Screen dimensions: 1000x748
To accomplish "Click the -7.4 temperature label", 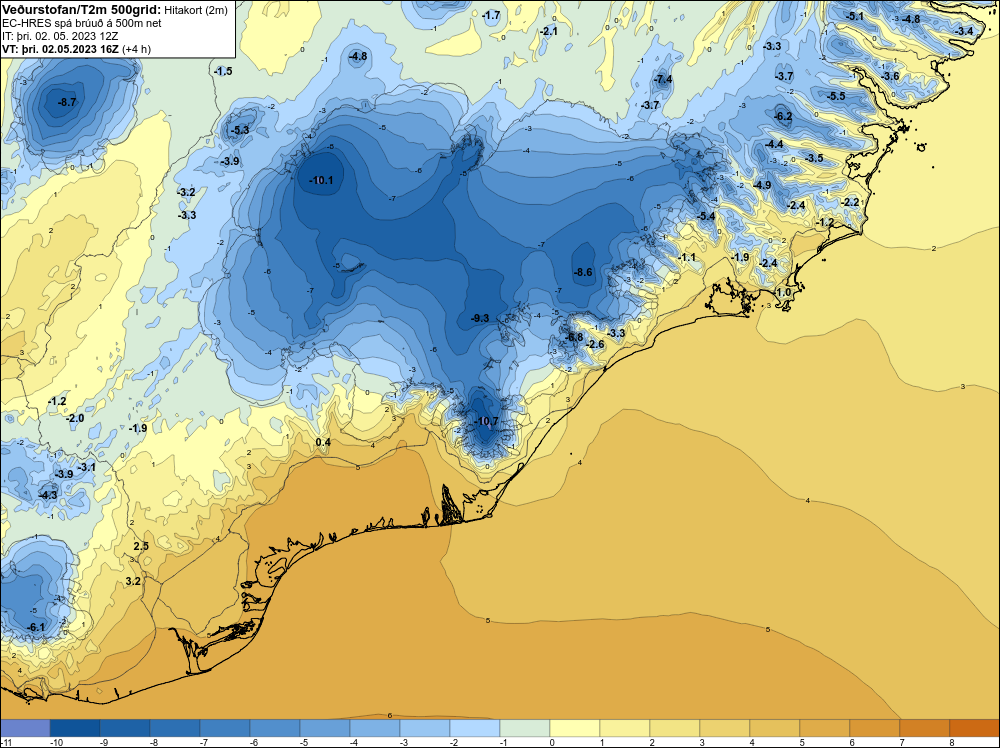I will click(x=663, y=79).
